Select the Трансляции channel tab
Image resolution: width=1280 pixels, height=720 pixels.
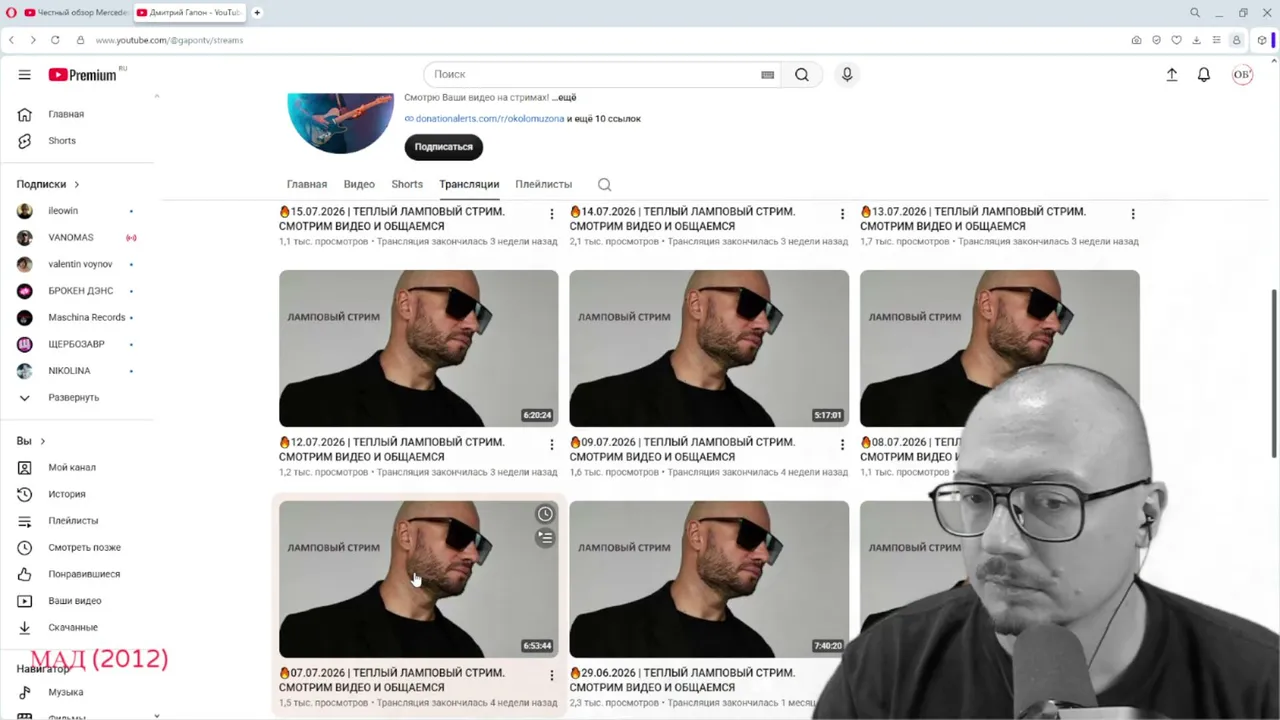click(x=469, y=184)
